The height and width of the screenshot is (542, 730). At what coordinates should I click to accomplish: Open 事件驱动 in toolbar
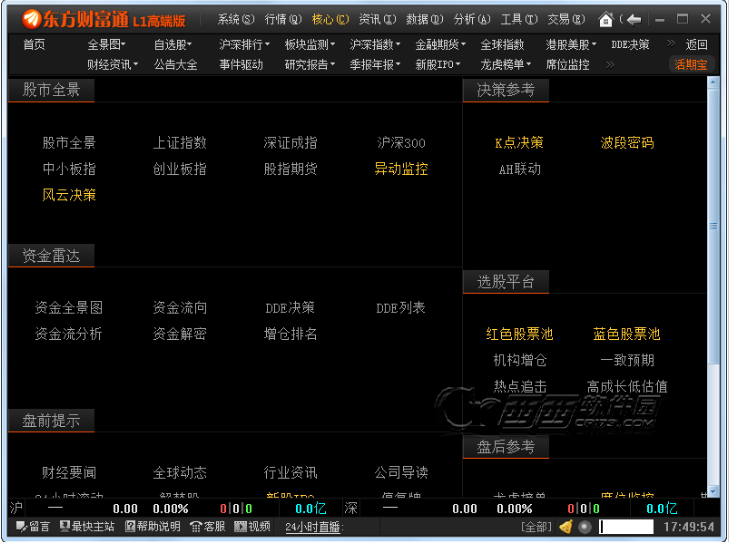tap(241, 65)
